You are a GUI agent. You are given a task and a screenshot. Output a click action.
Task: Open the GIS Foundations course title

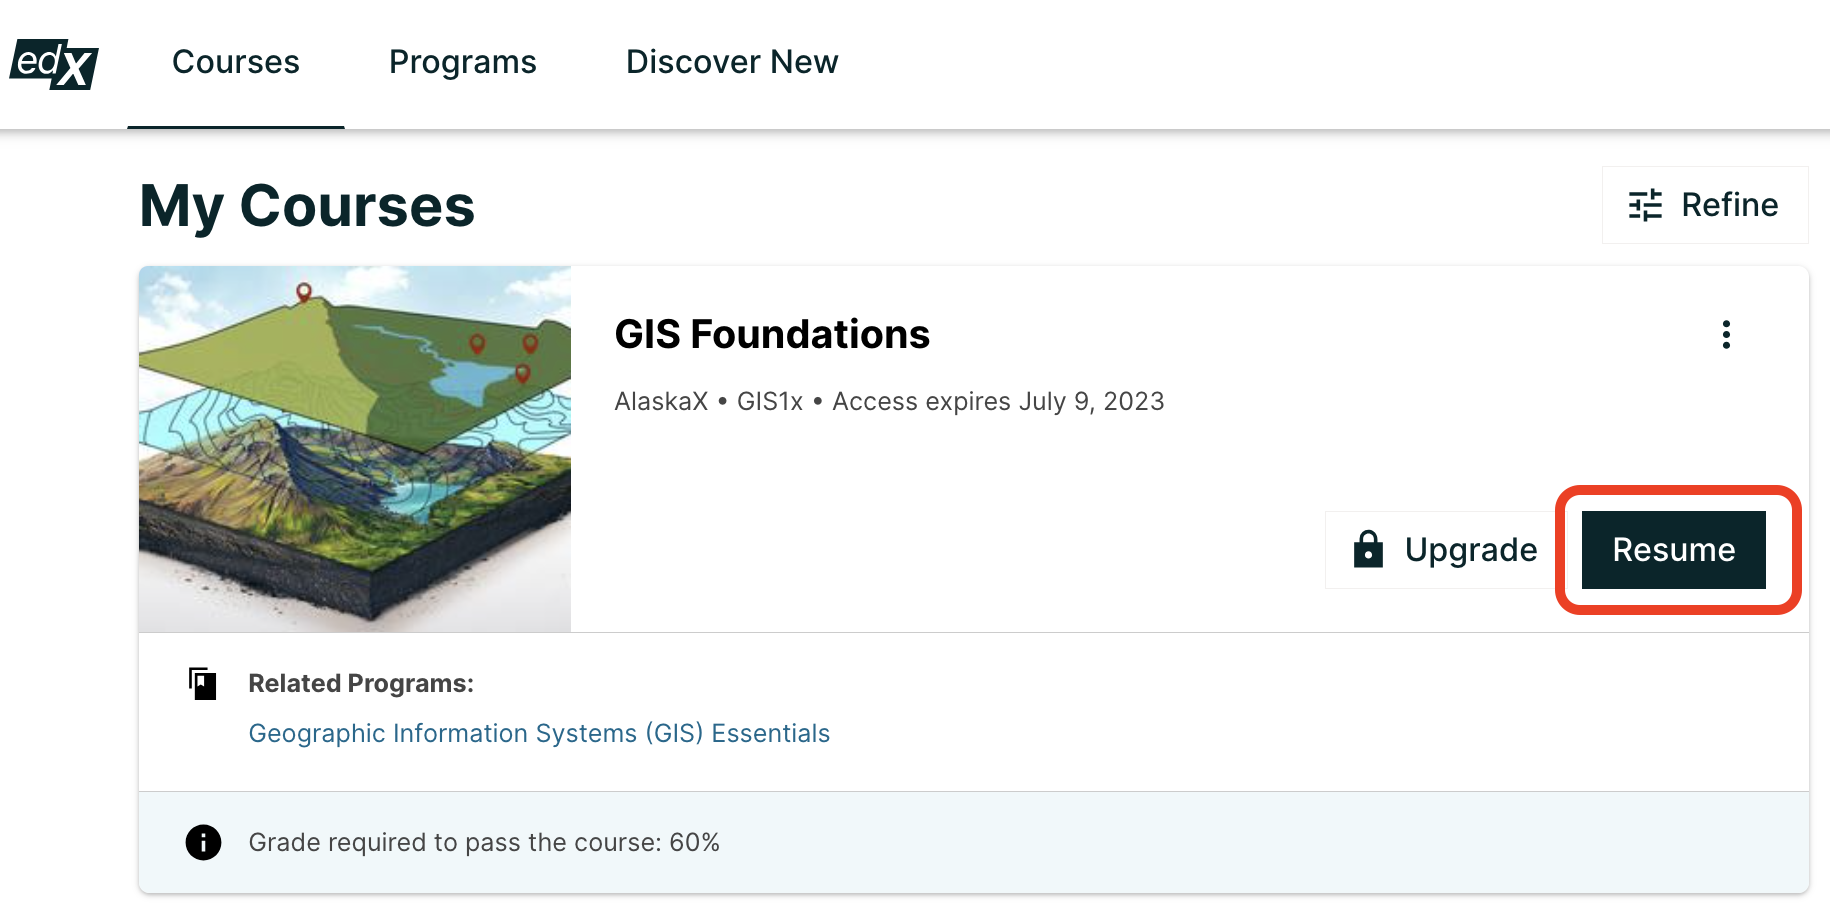[772, 334]
